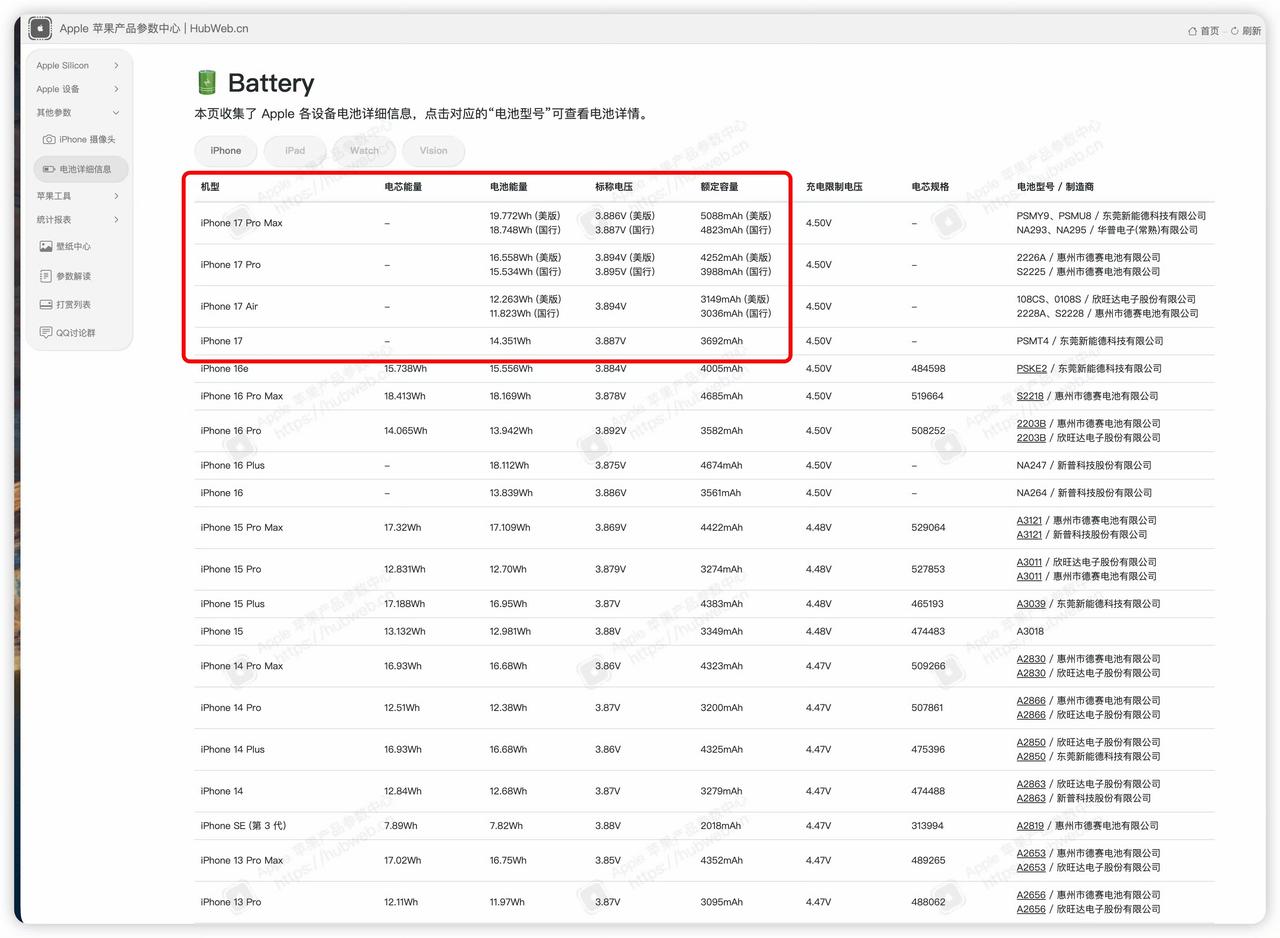Switch to the Watch tab
Screen dimensions: 1280x938
pos(364,151)
